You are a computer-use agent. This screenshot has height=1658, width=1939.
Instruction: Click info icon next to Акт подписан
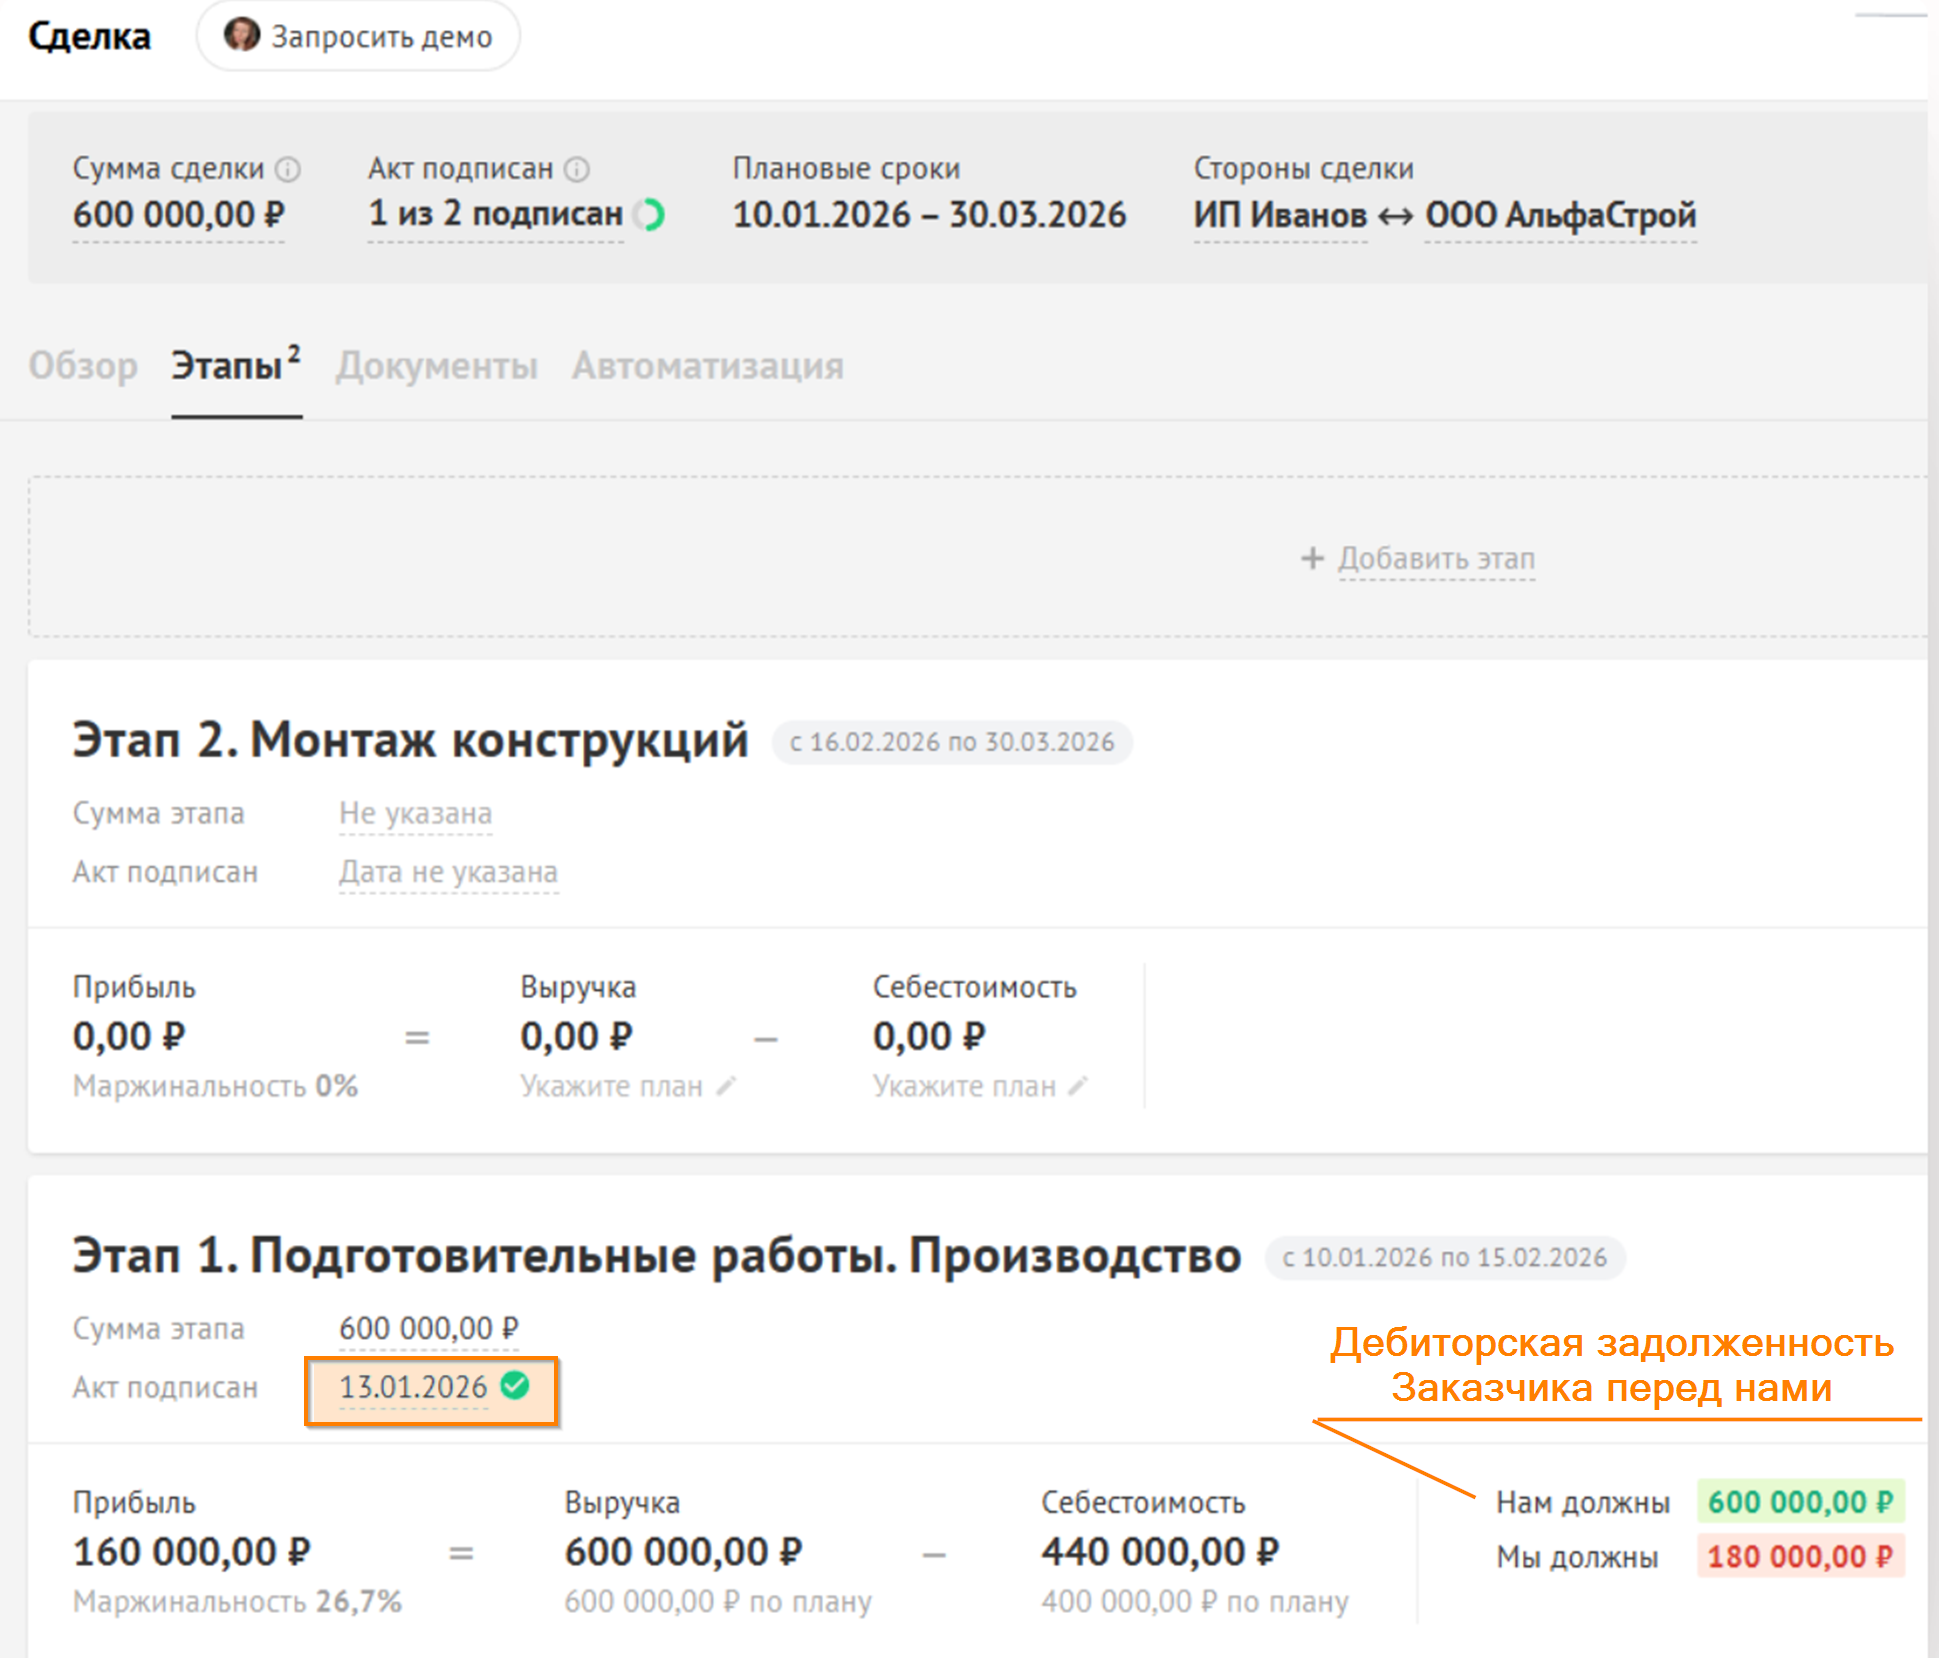[577, 169]
